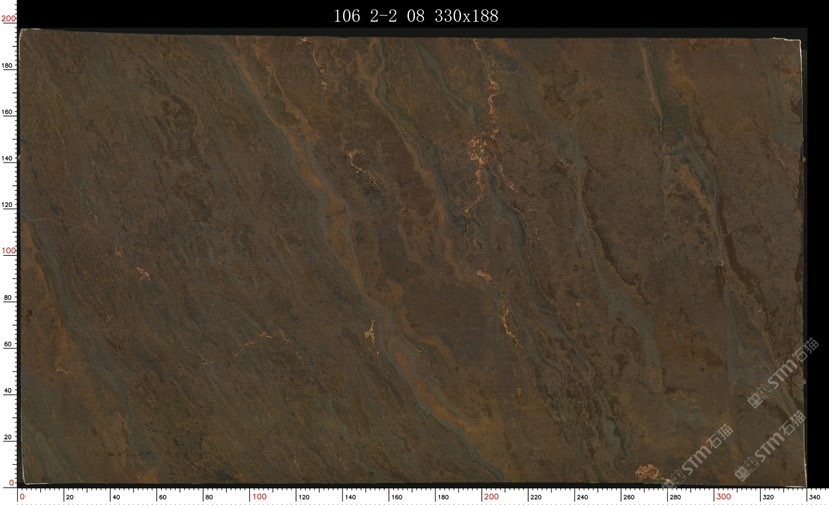Screen dimensions: 829x505
Task: Click the slab title text "106 2-2 08 330x188"
Action: pos(415,15)
